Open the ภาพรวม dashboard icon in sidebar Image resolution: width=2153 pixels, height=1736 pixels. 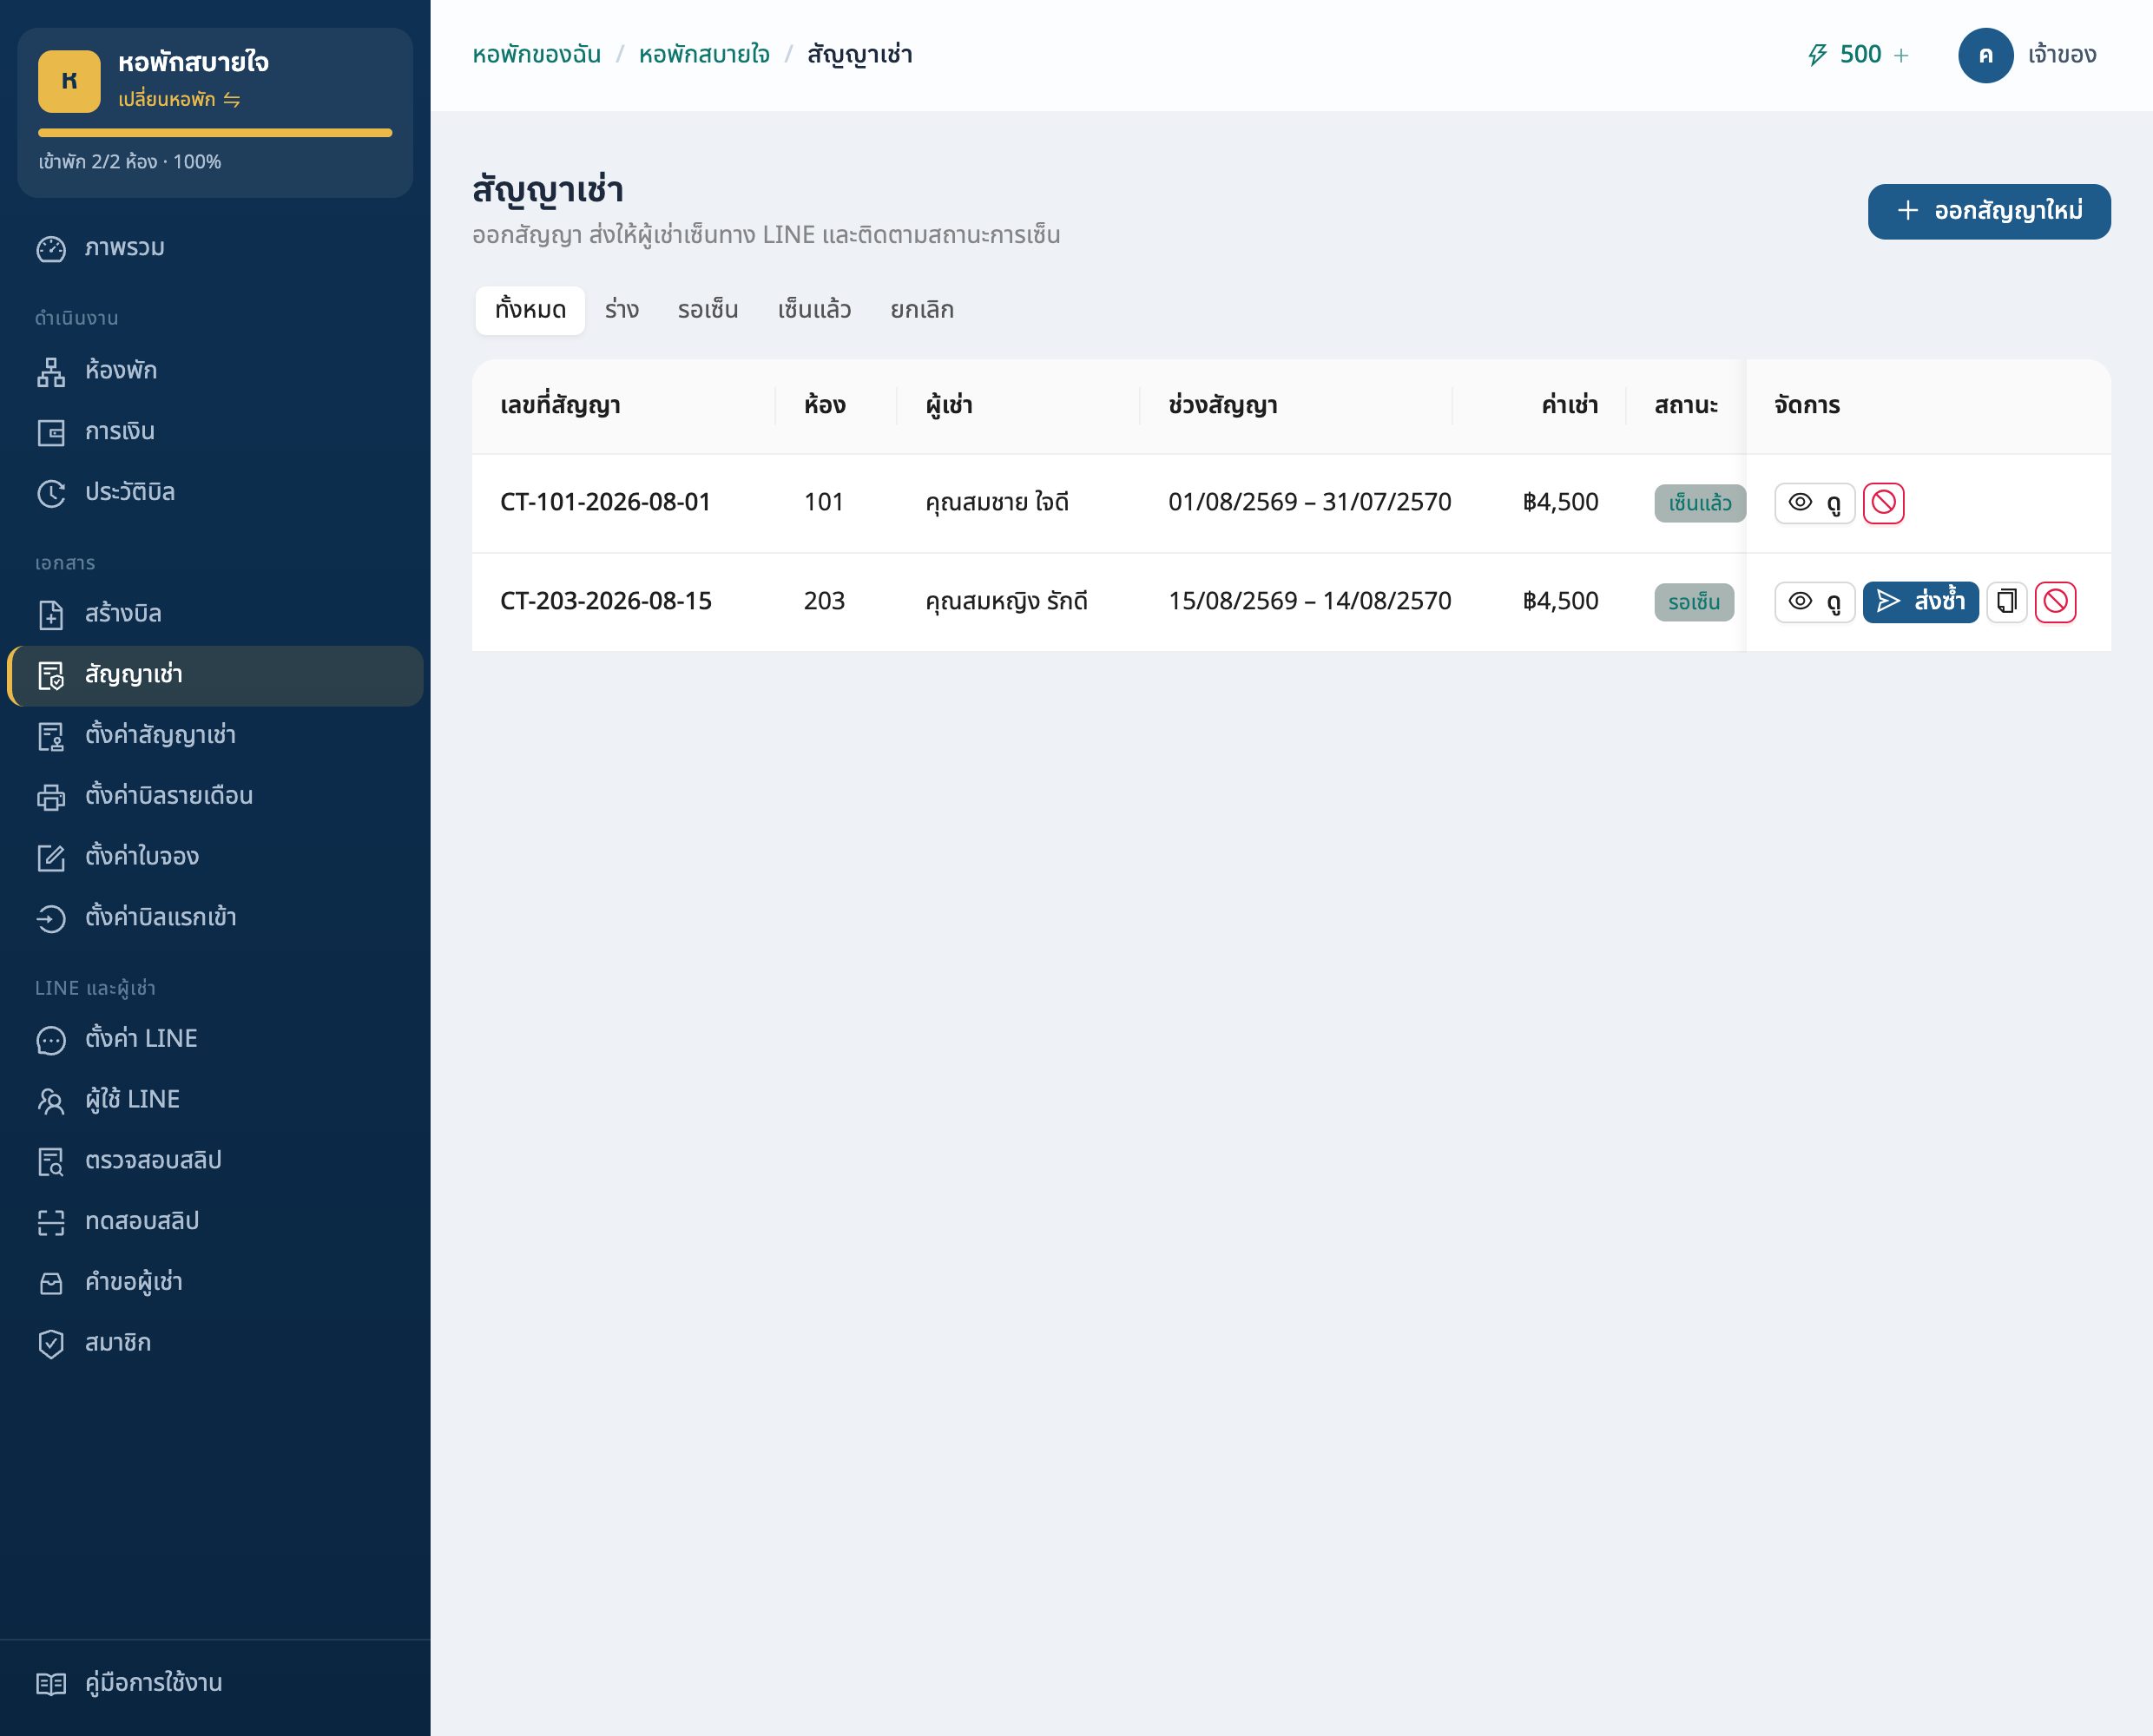click(51, 248)
